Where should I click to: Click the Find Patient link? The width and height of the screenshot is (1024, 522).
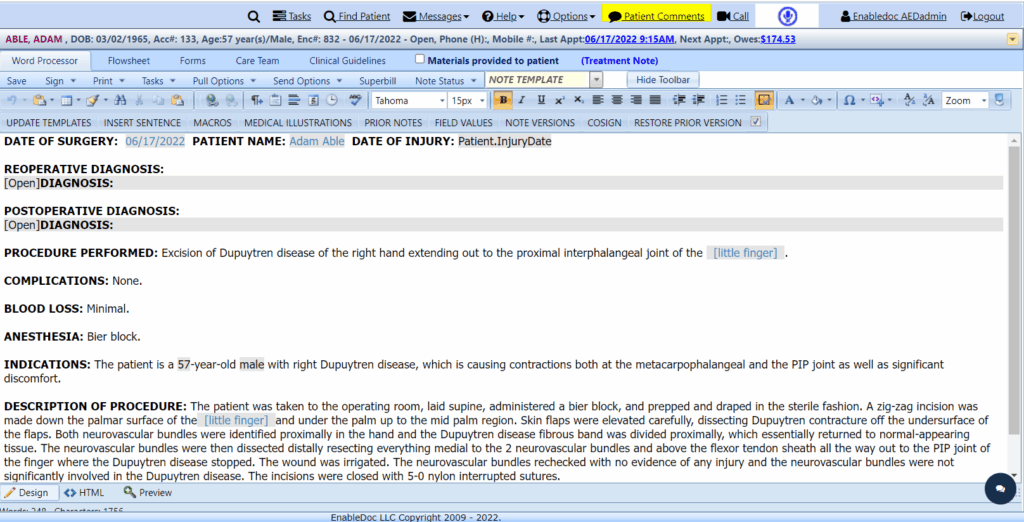tap(357, 16)
